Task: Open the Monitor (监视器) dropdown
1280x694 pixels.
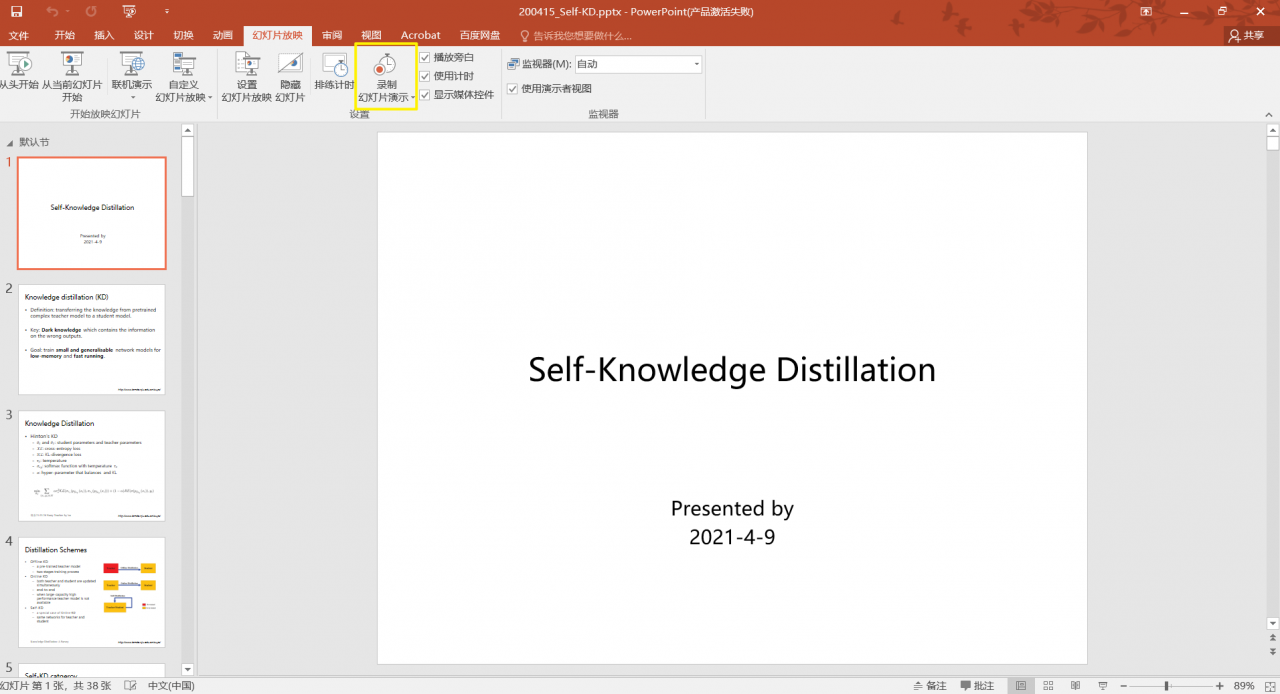Action: pos(696,64)
